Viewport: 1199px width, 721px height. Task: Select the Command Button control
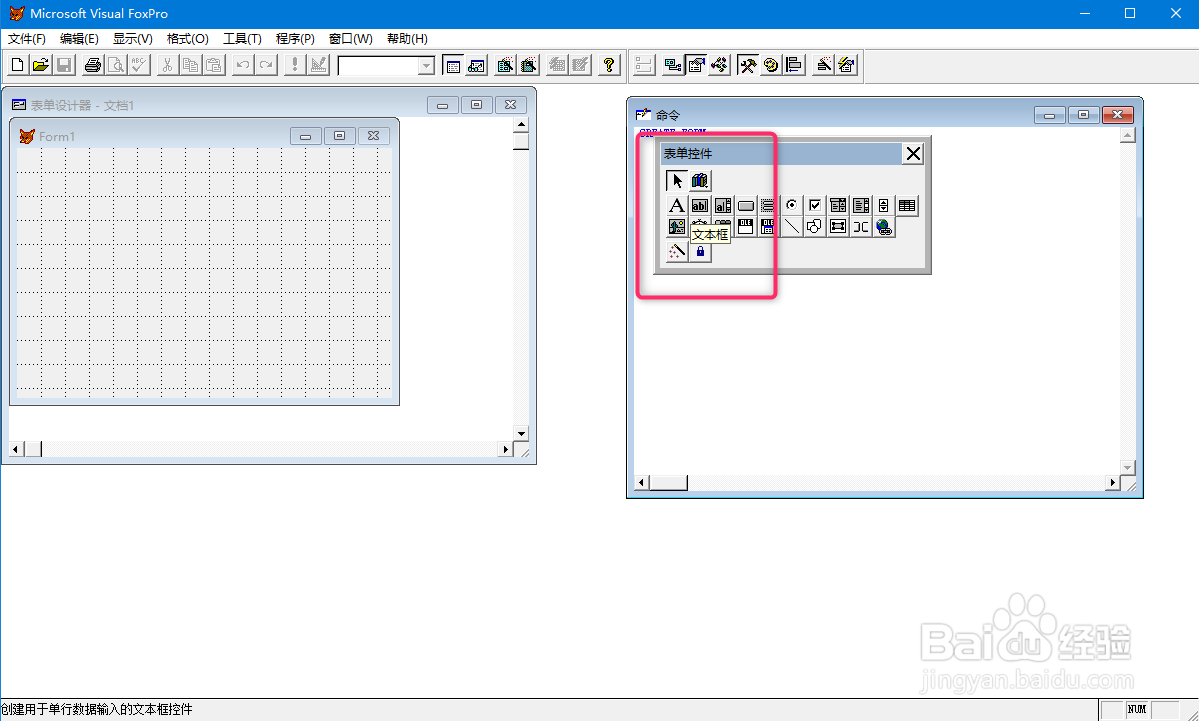click(x=746, y=205)
